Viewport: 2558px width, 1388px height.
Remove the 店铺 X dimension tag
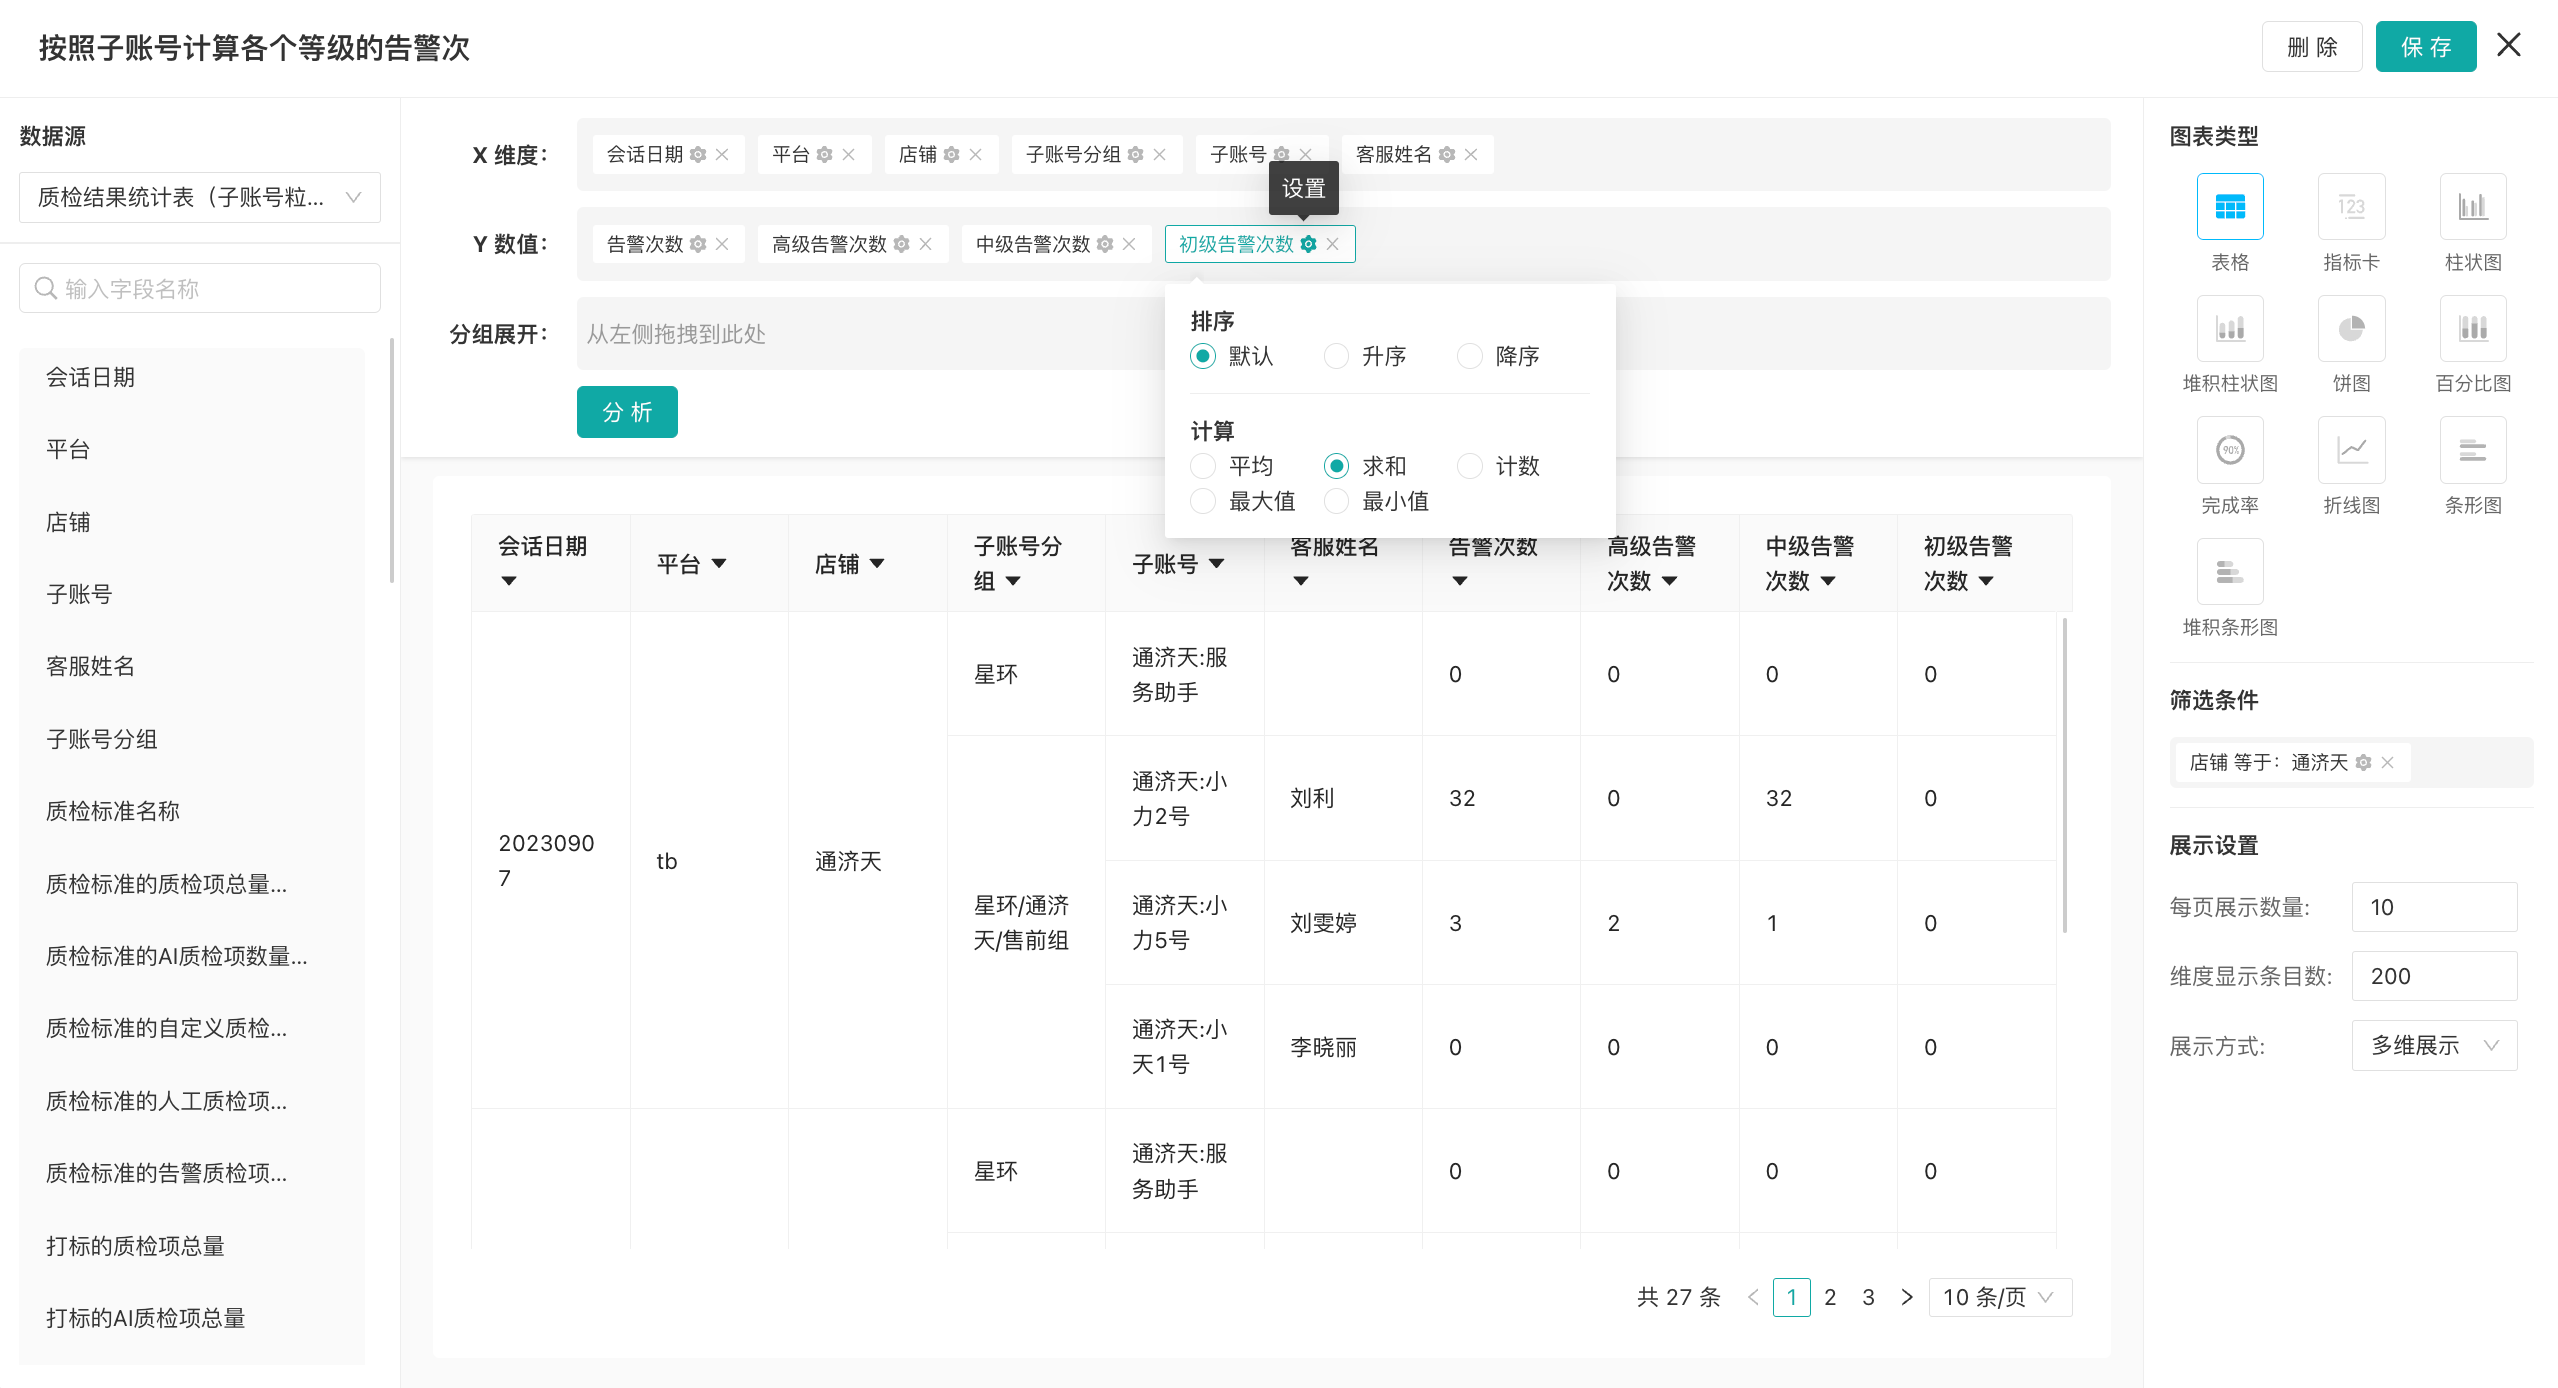[x=975, y=155]
